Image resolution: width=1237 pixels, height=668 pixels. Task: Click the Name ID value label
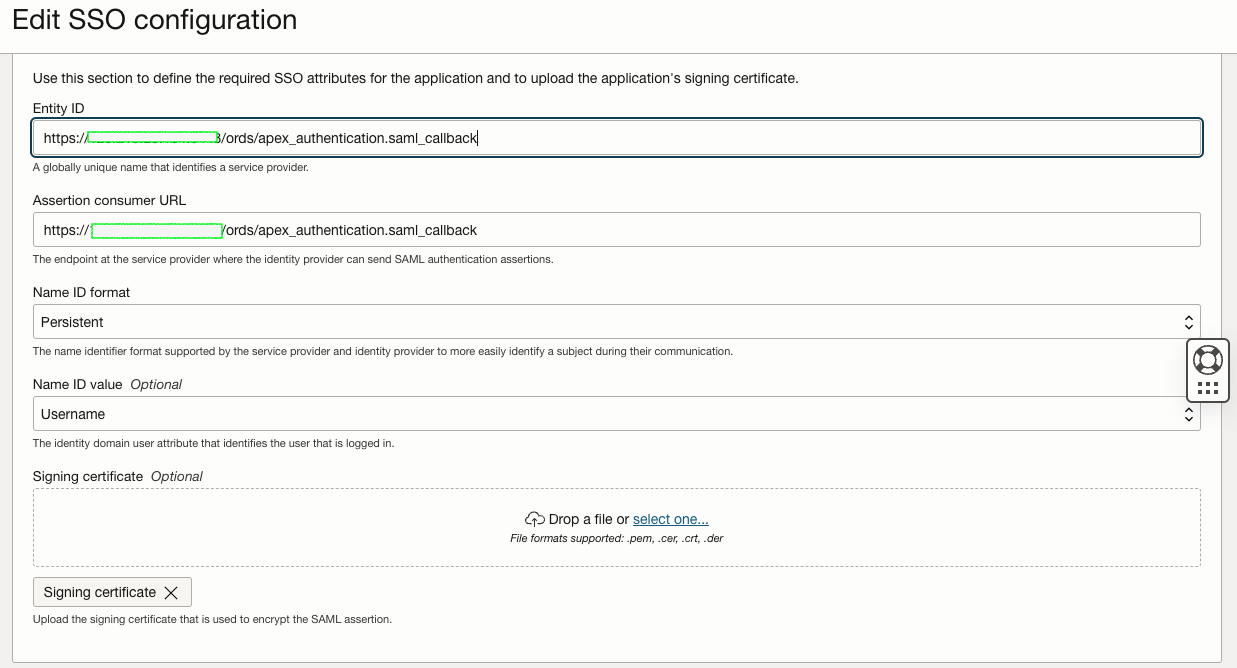[77, 384]
